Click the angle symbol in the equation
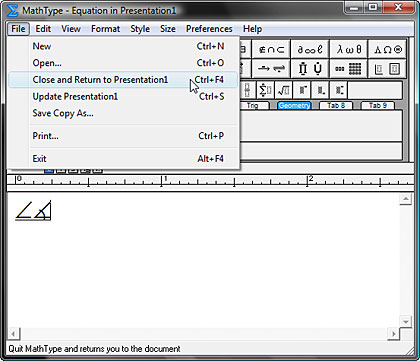 (x=24, y=210)
